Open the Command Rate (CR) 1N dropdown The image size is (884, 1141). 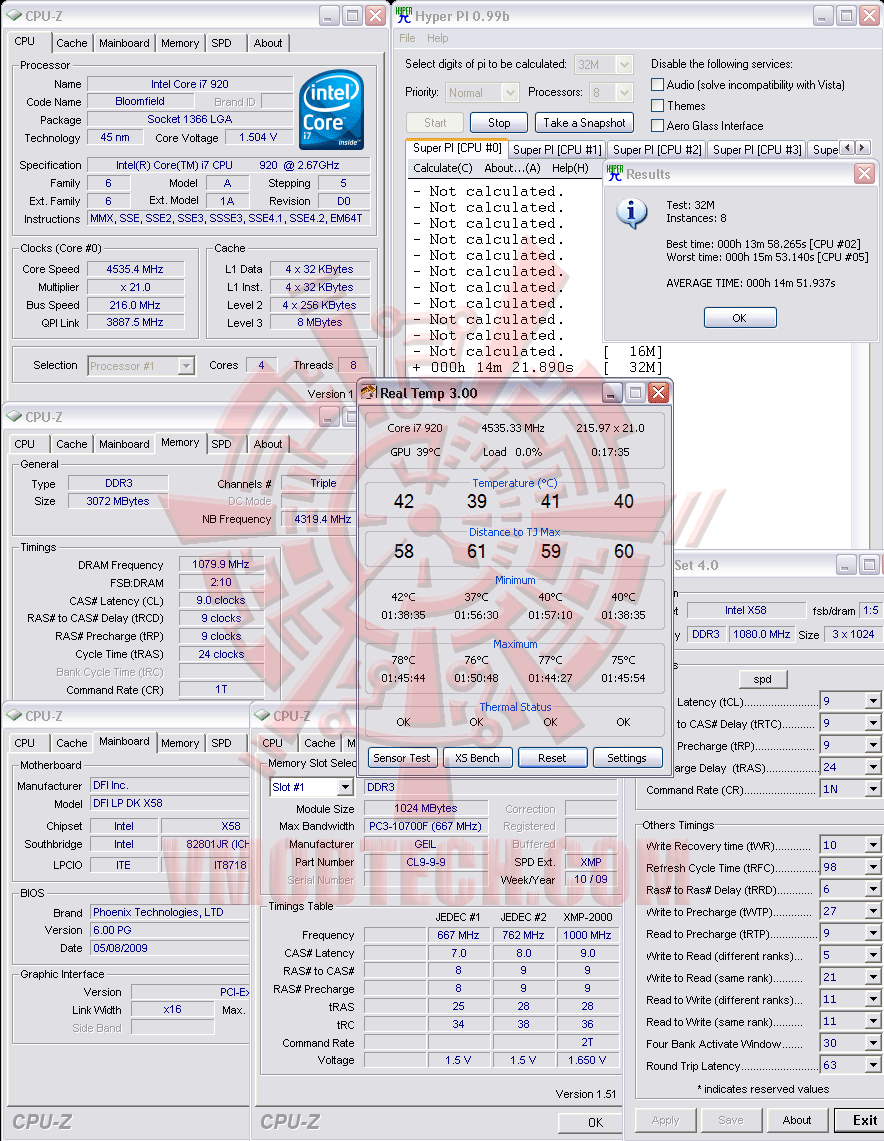click(x=872, y=790)
